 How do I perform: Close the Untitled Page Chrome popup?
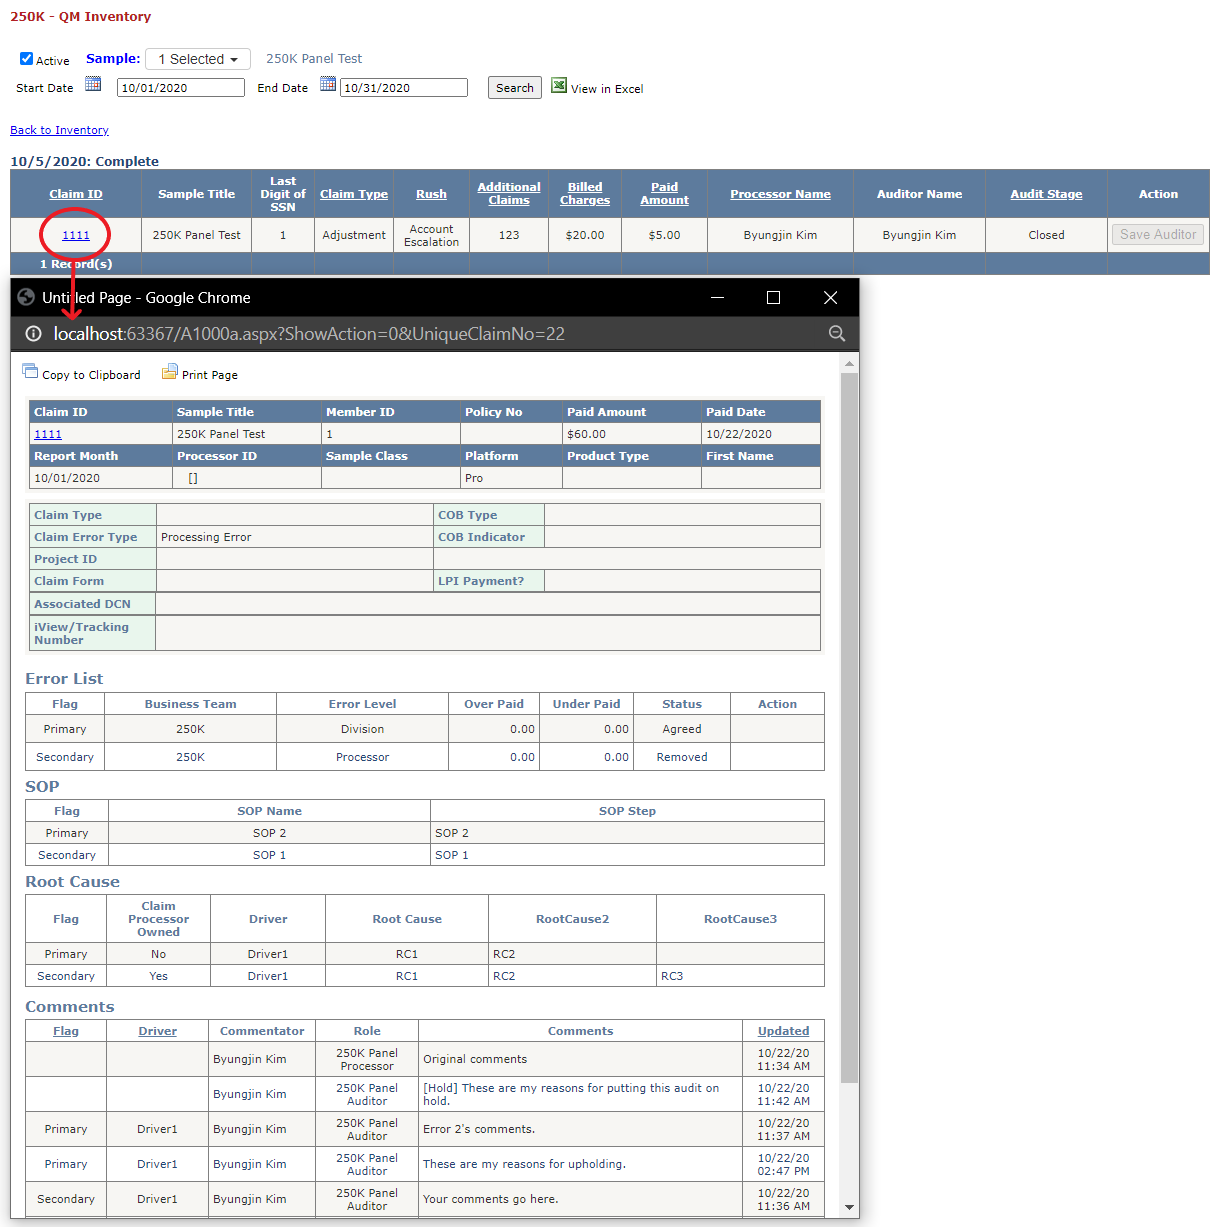(x=830, y=297)
